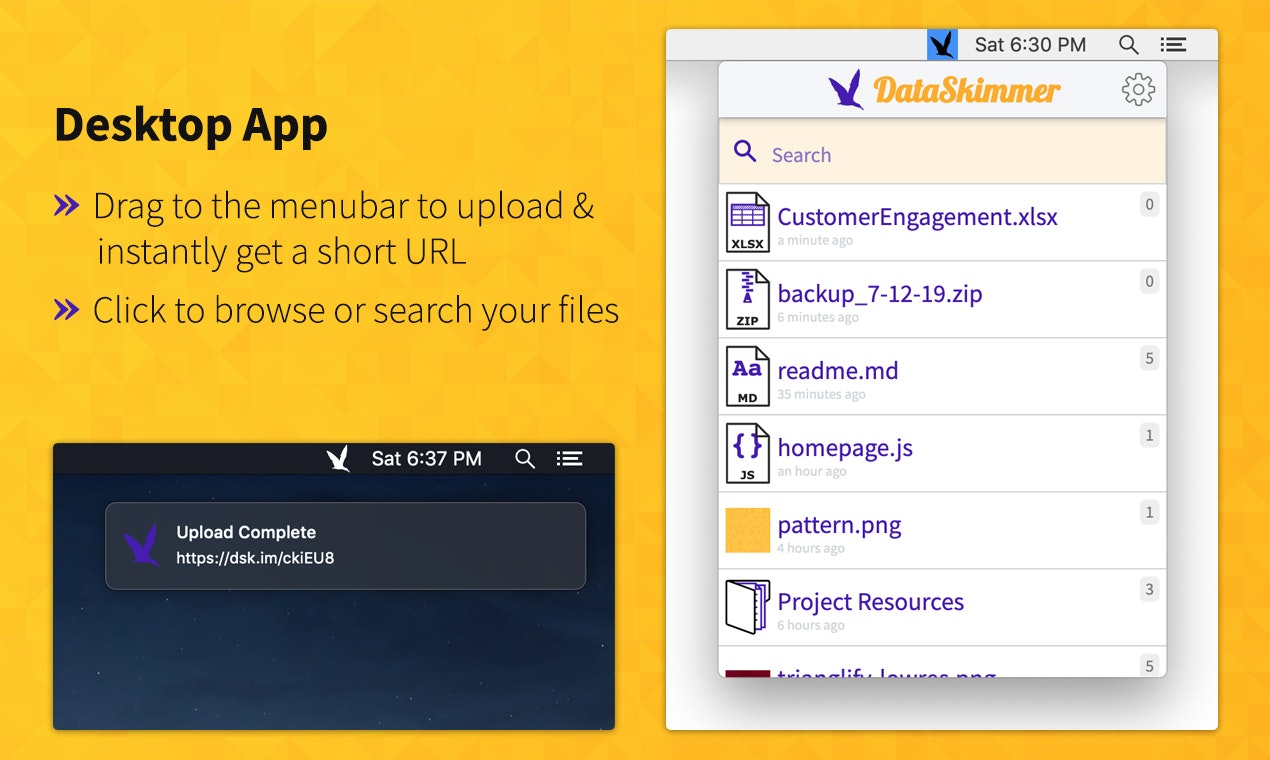Viewport: 1270px width, 760px height.
Task: Click '35 minutes ago' timestamp
Action: pyautogui.click(x=821, y=395)
